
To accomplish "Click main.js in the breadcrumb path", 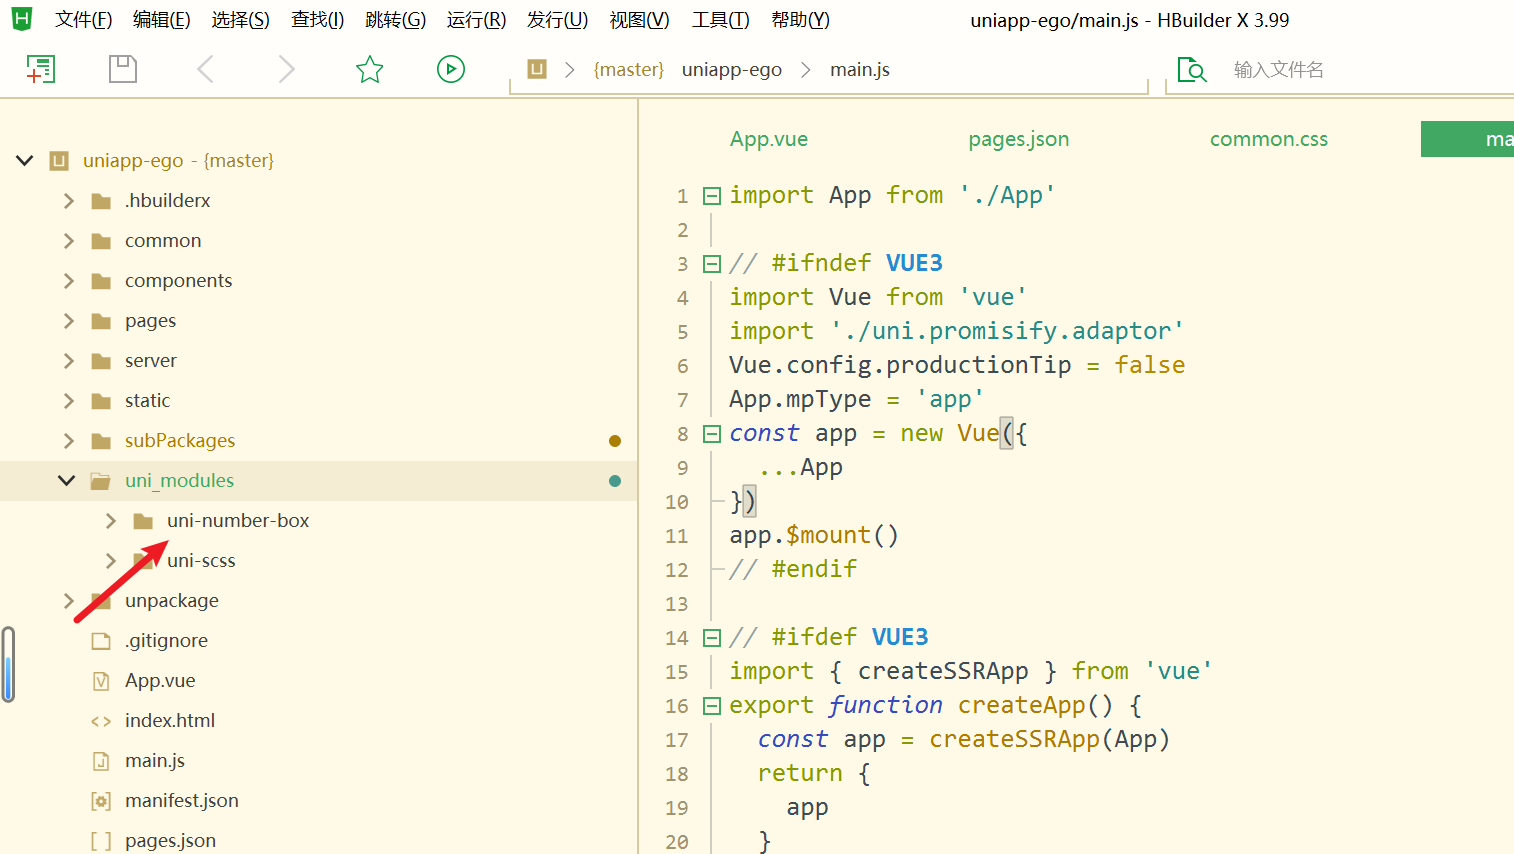I will tap(860, 69).
